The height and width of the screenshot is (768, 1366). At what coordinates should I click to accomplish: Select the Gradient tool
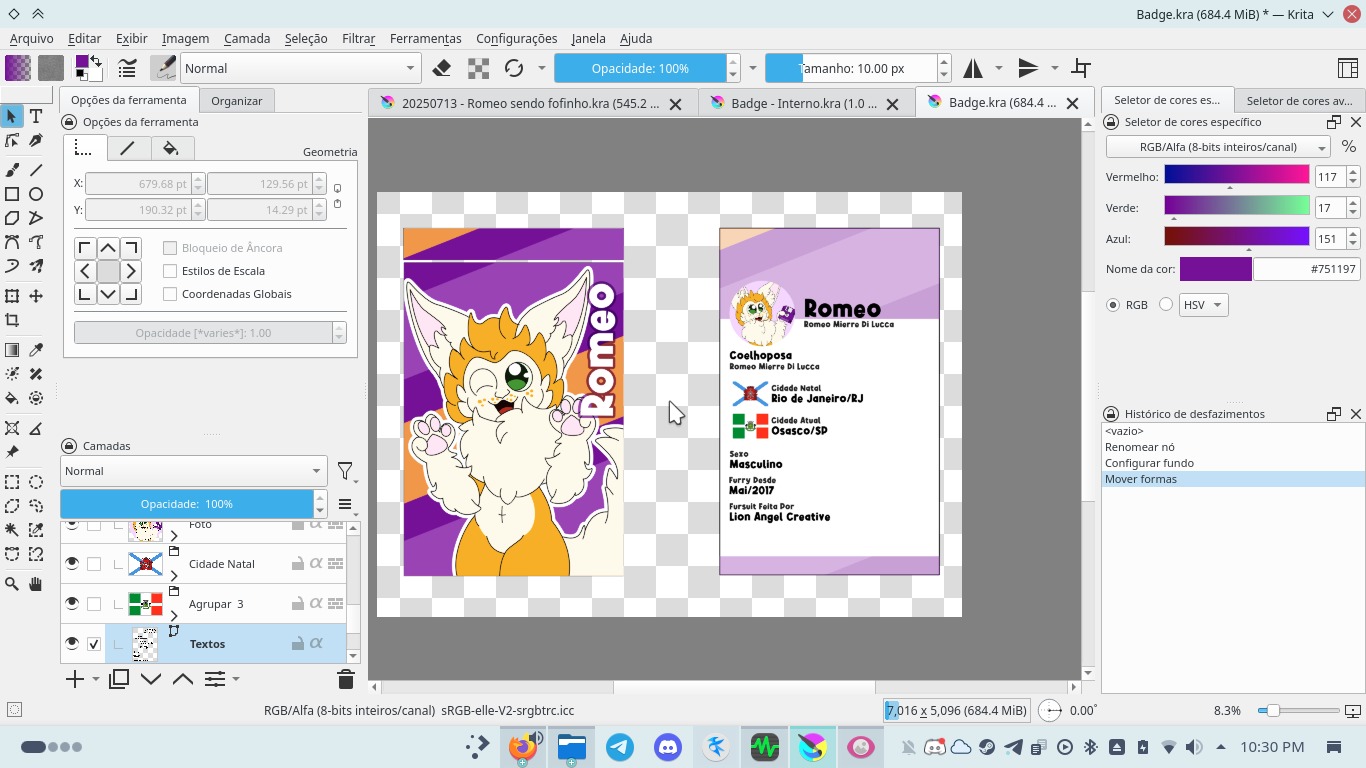click(12, 350)
